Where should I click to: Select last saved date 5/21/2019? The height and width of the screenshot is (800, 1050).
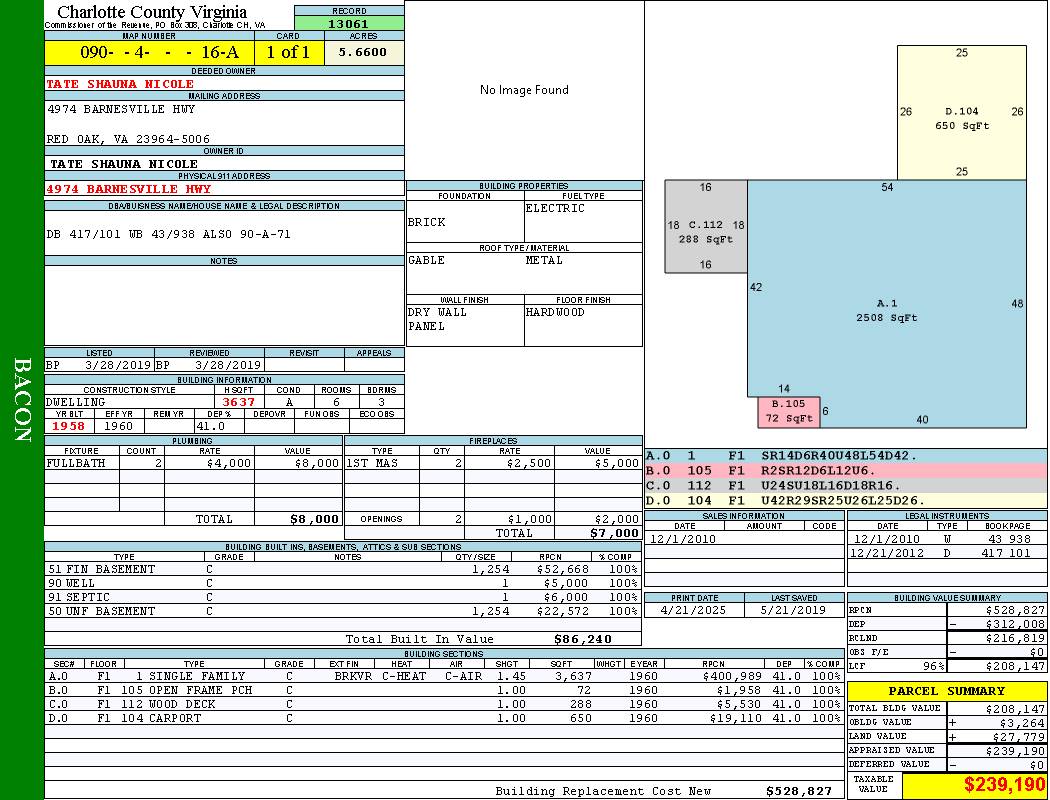pos(794,610)
